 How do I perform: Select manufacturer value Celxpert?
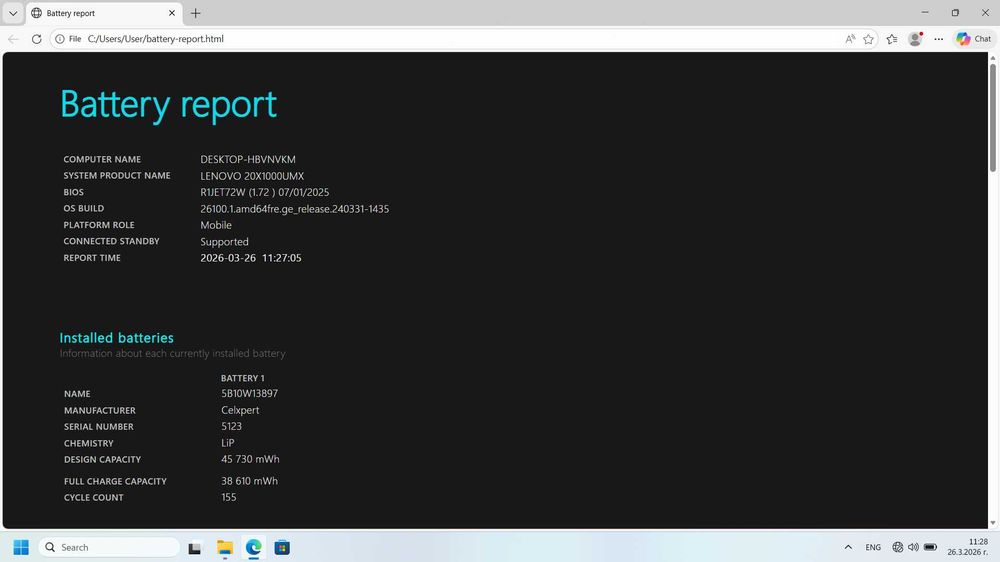(240, 410)
